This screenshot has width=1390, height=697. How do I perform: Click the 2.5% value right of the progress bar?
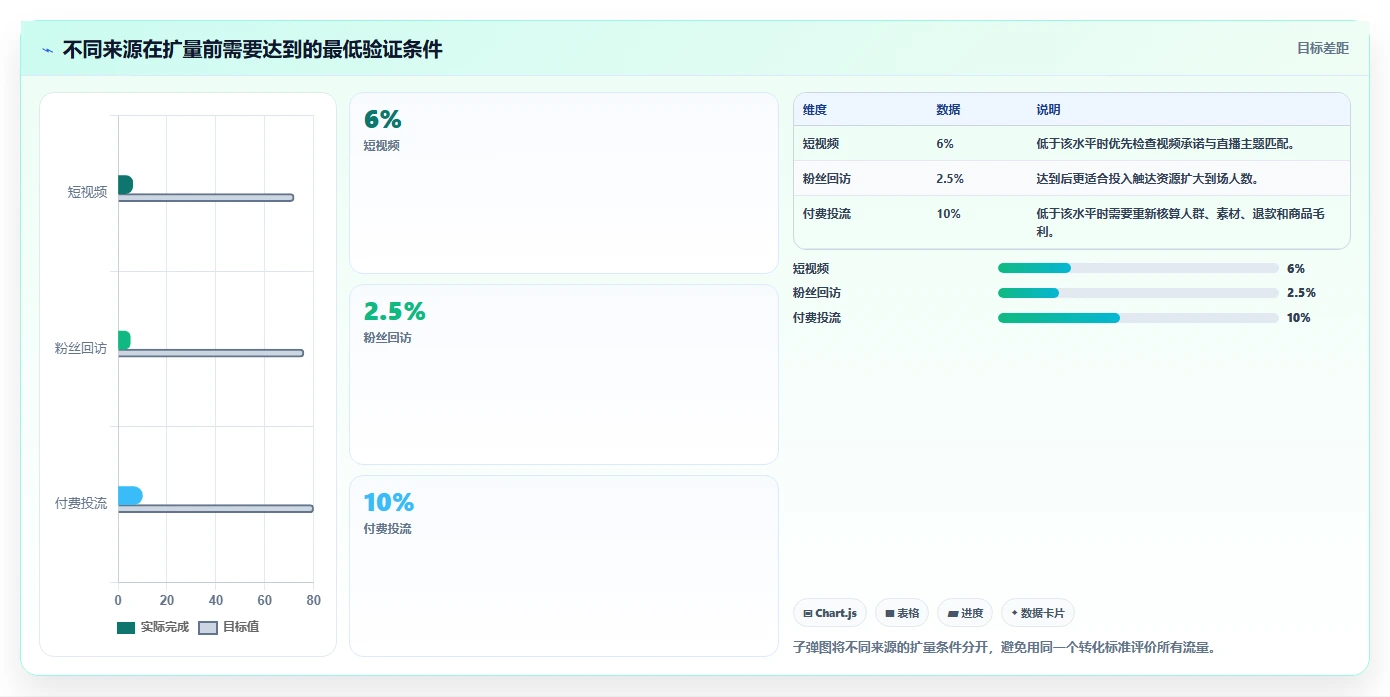point(1301,293)
